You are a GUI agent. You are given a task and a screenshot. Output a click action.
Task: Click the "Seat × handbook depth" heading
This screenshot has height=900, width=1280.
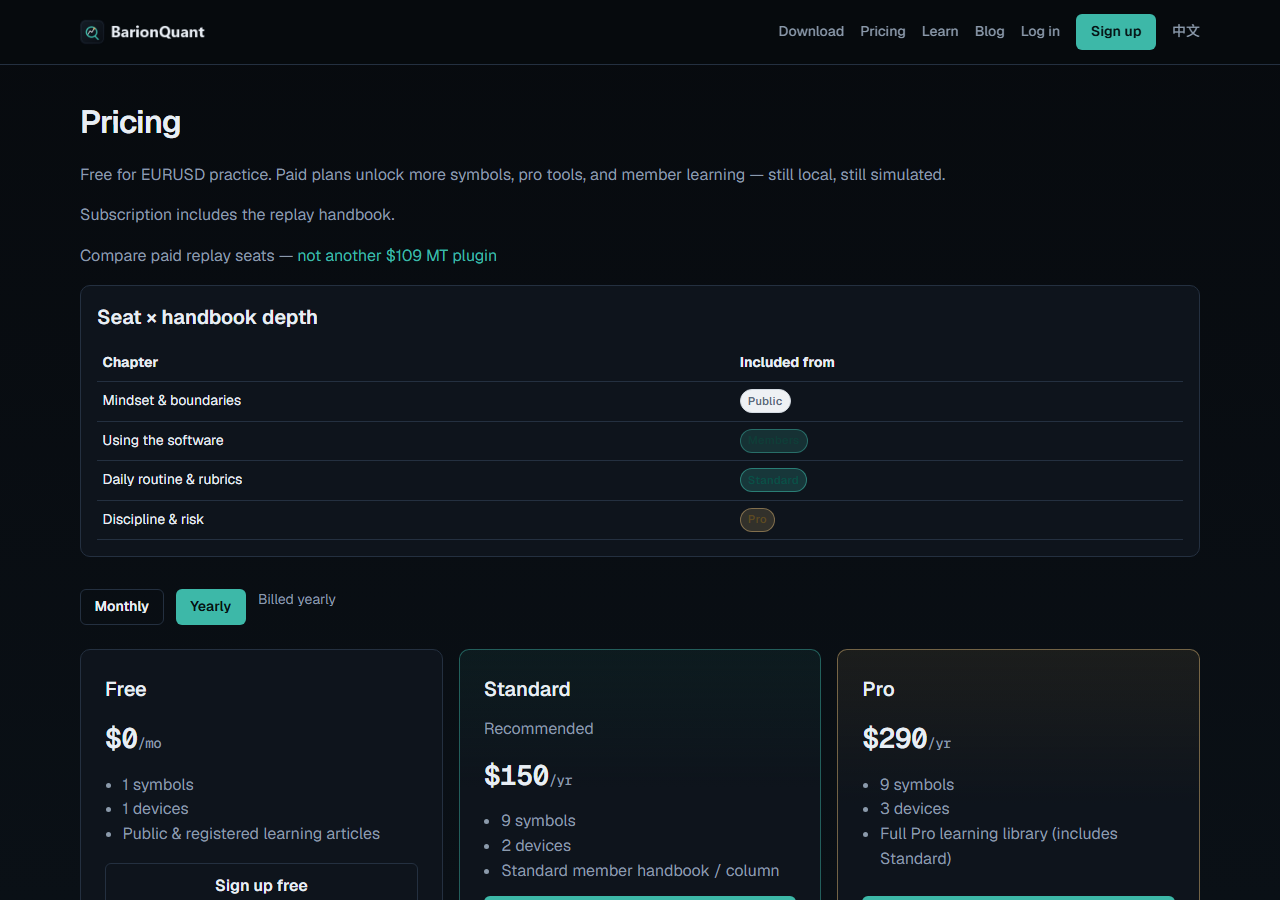[x=207, y=317]
